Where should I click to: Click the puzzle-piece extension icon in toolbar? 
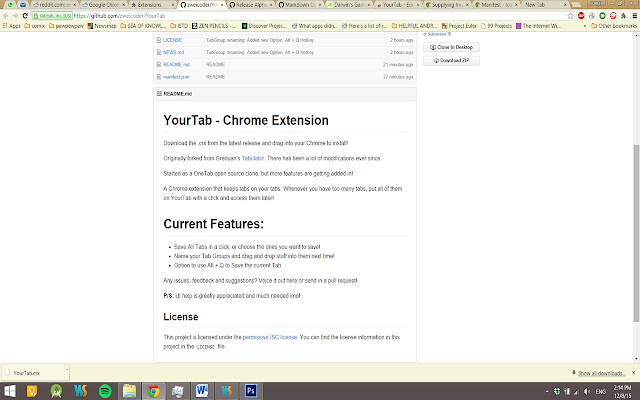click(624, 16)
